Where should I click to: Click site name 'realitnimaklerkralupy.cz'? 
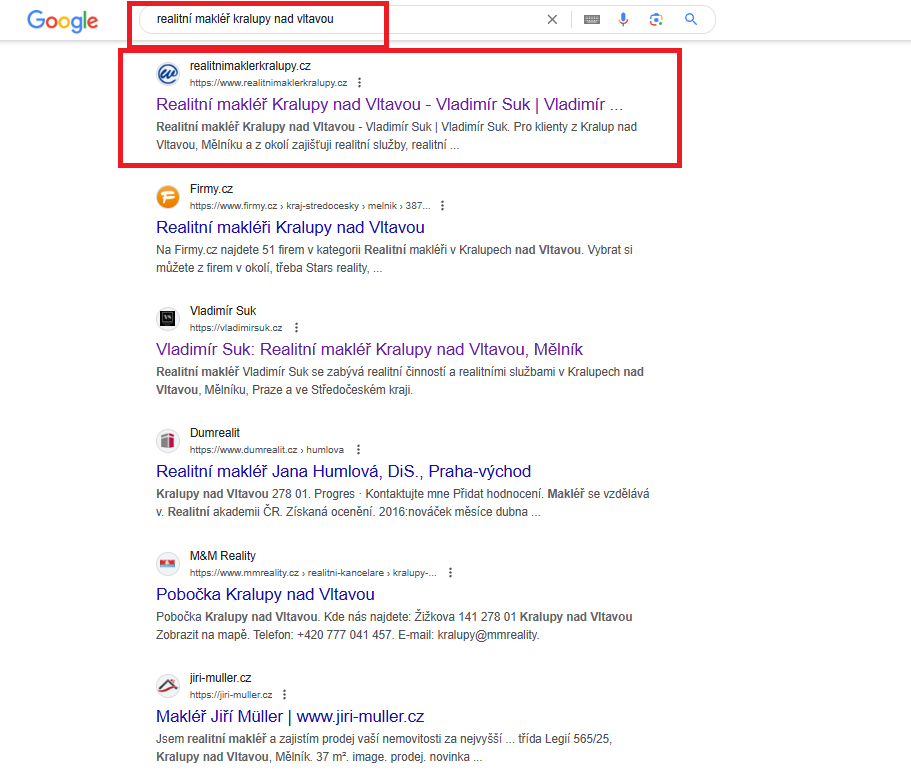[250, 66]
